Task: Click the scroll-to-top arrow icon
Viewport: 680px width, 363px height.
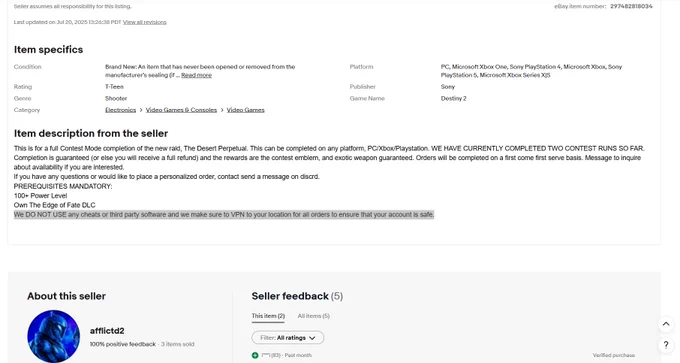Action: [666, 324]
